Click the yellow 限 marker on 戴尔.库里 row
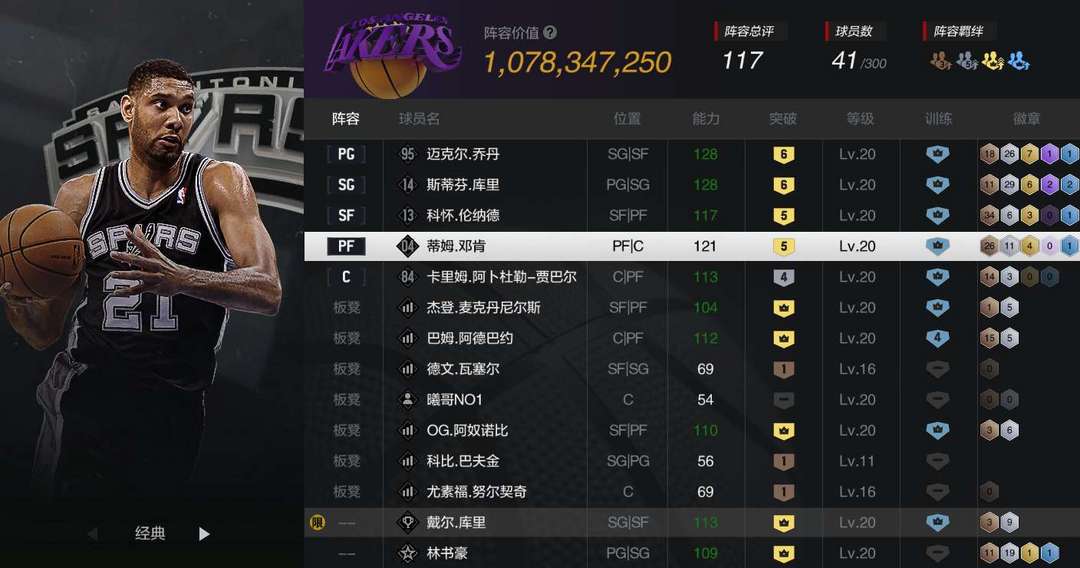The image size is (1080, 568). point(317,523)
